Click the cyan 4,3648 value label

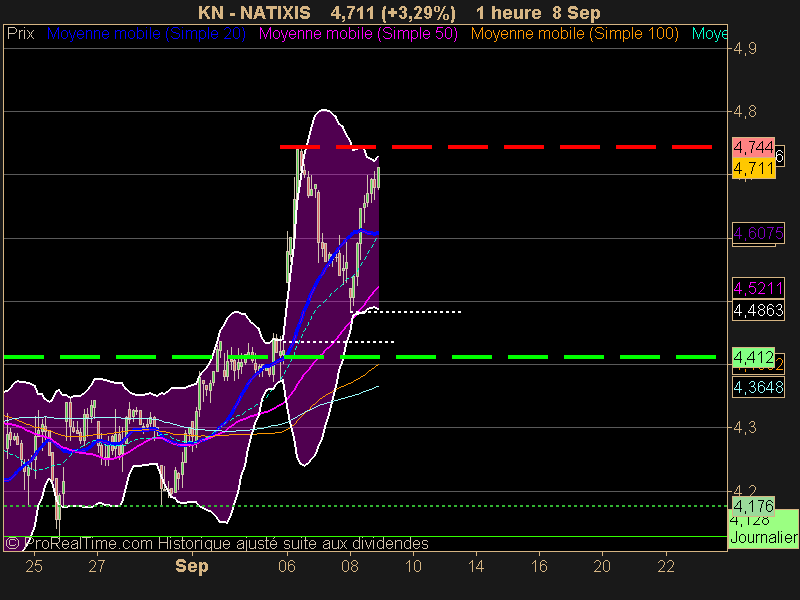(758, 387)
